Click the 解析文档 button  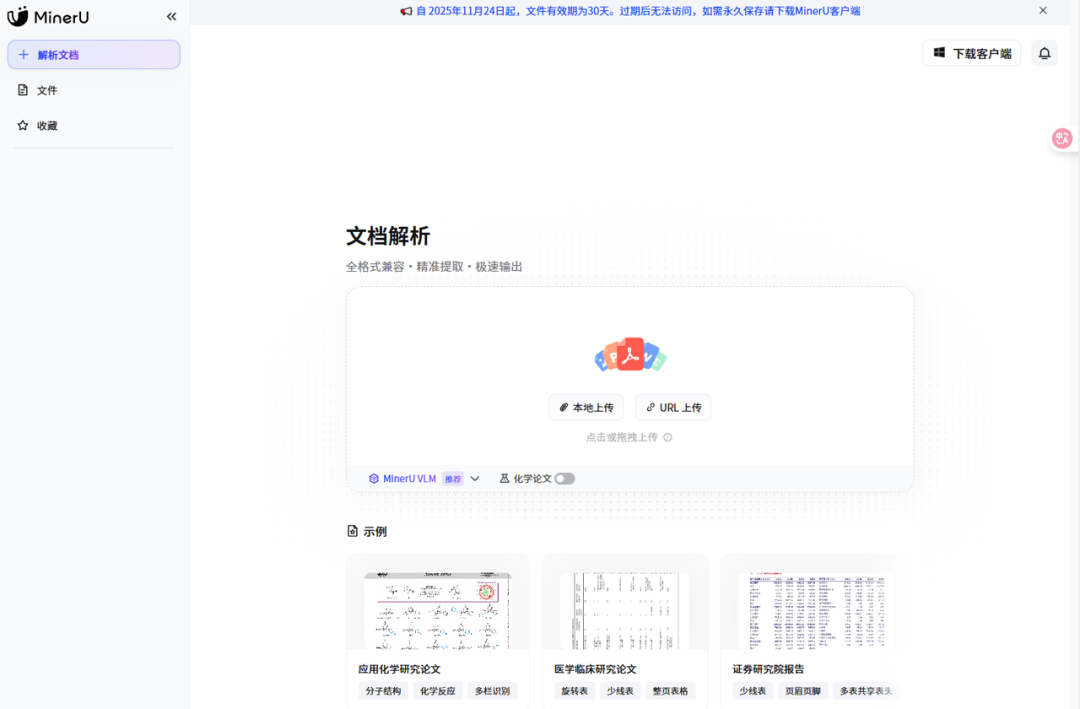click(94, 55)
